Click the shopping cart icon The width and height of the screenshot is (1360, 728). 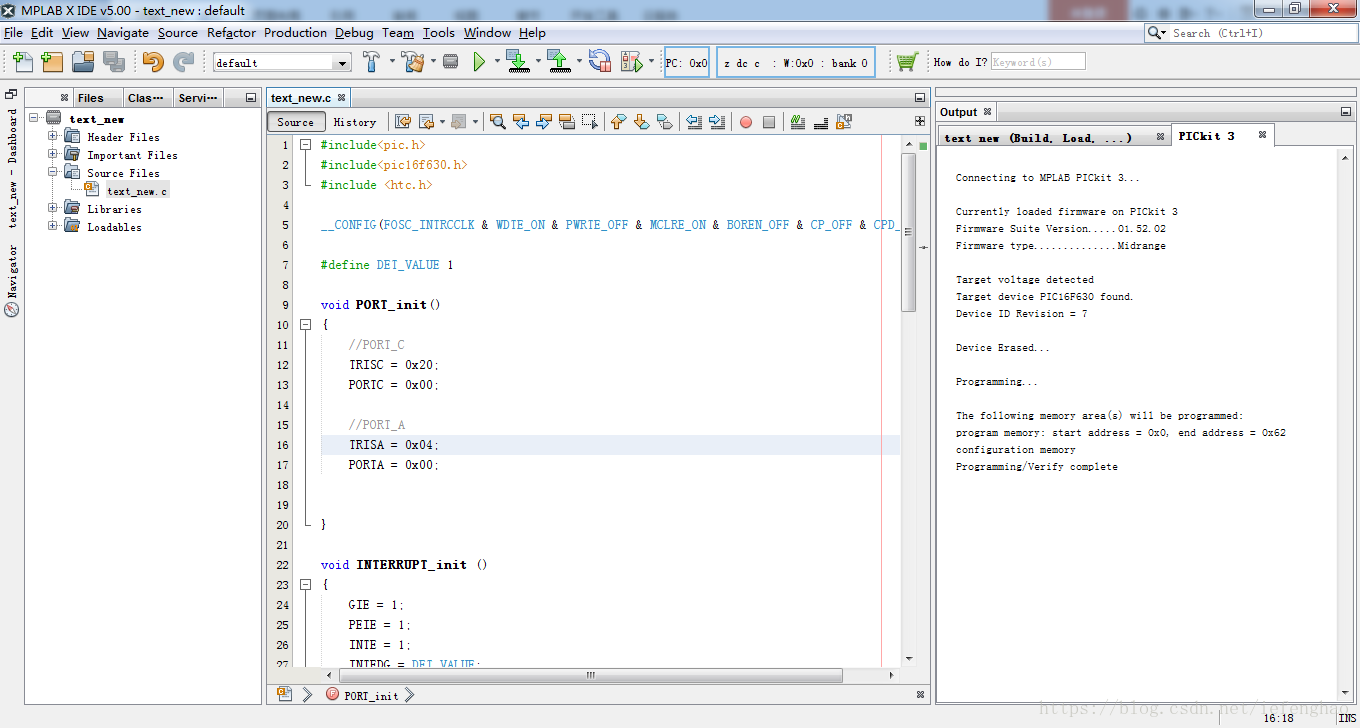tap(906, 62)
